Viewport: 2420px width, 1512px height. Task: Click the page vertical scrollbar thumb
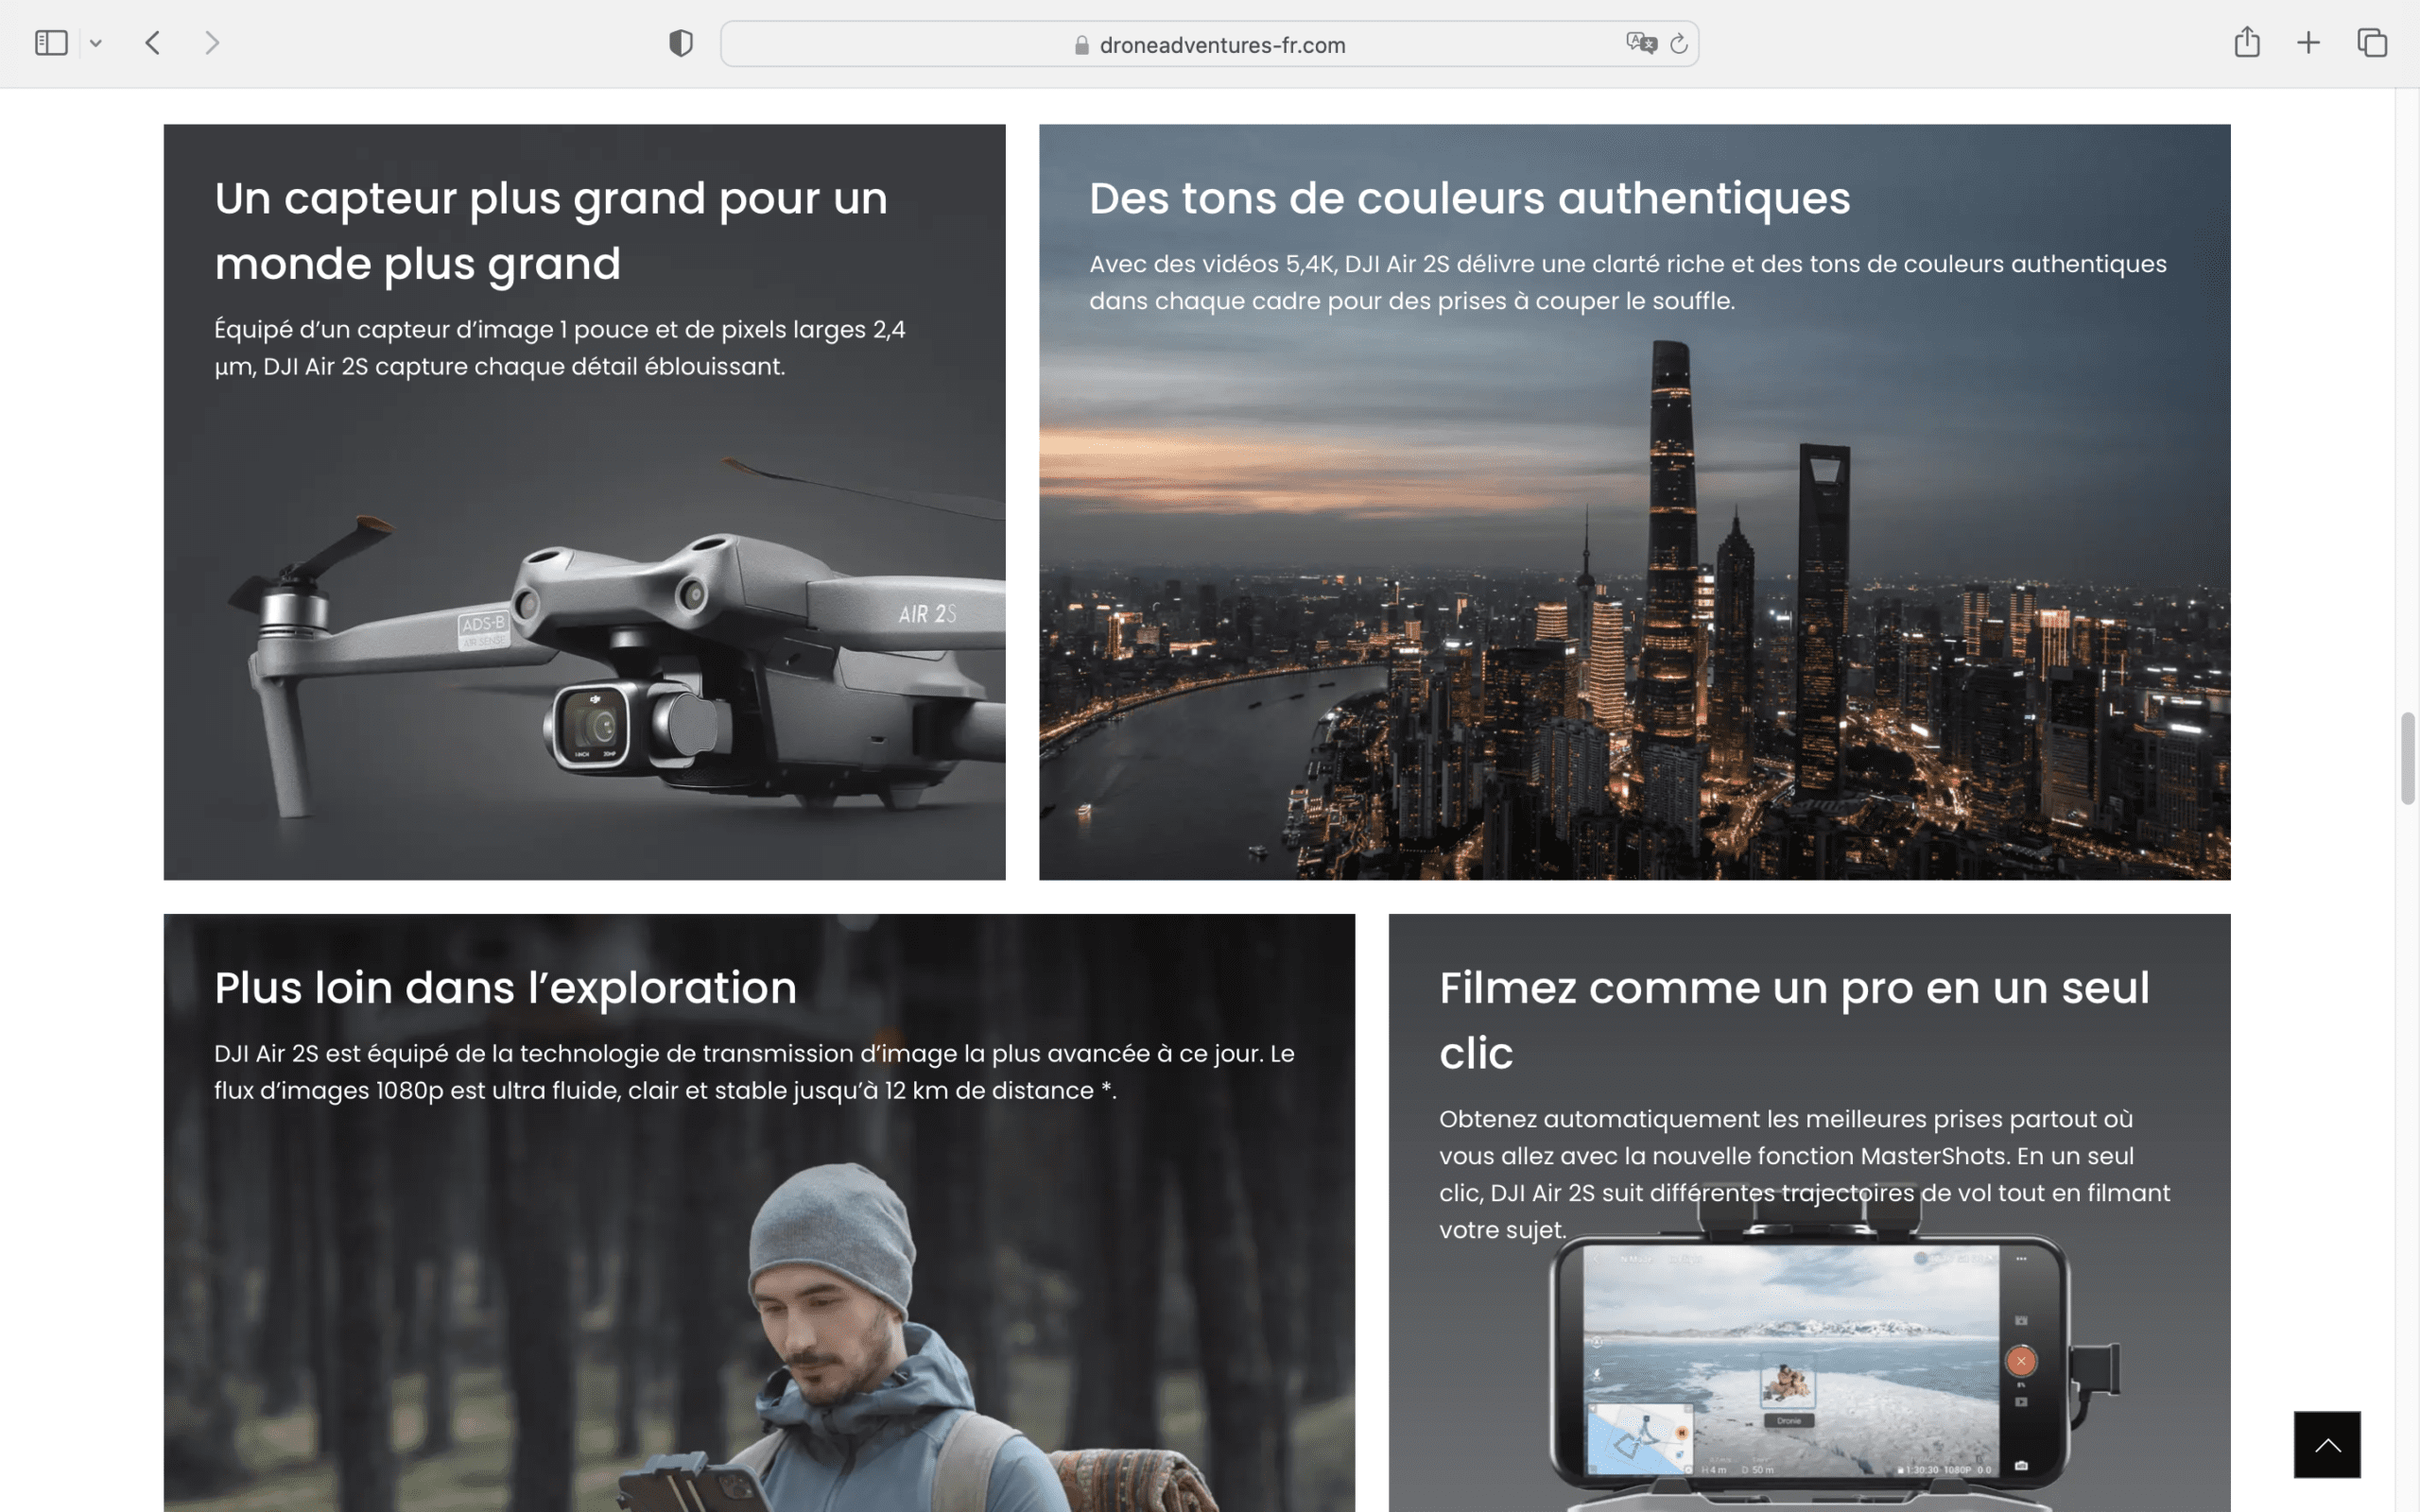(x=2408, y=758)
